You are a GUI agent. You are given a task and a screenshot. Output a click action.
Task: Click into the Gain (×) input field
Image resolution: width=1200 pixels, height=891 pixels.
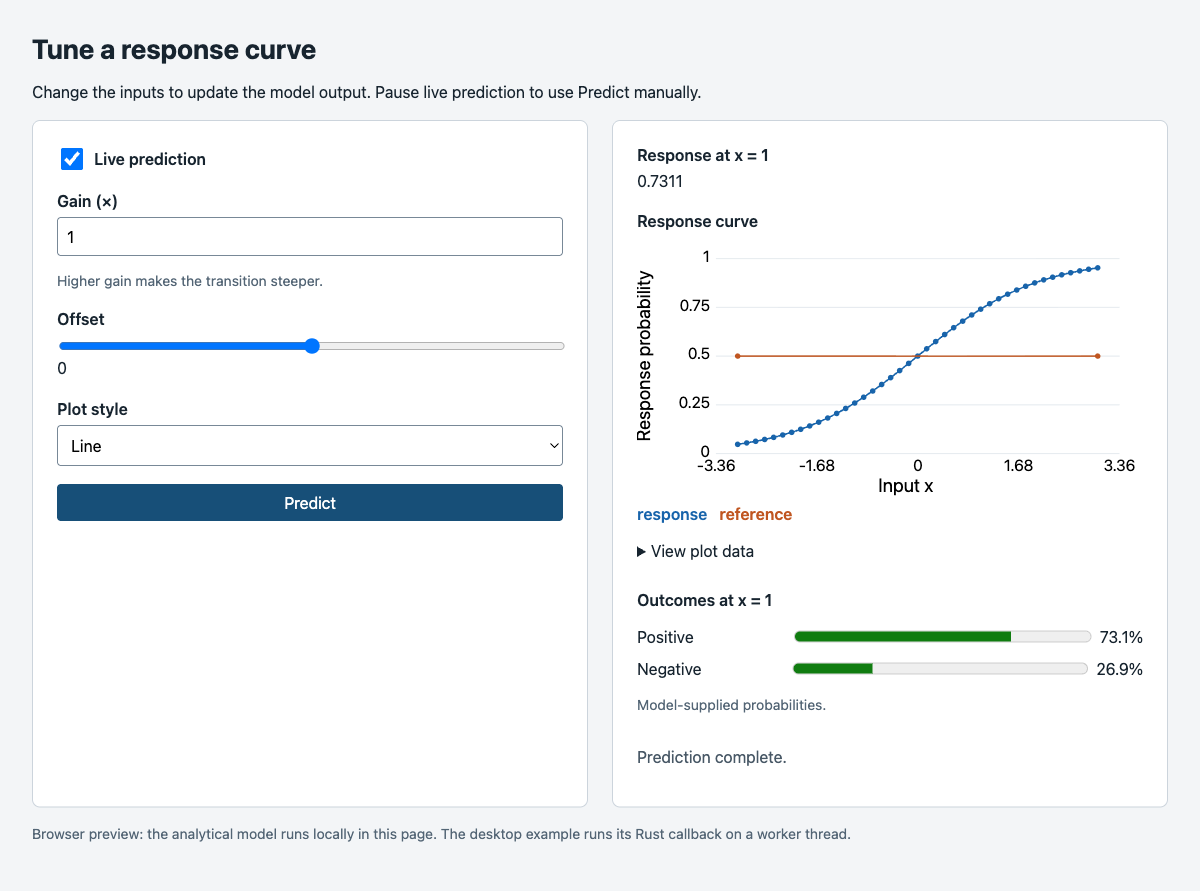click(x=310, y=237)
